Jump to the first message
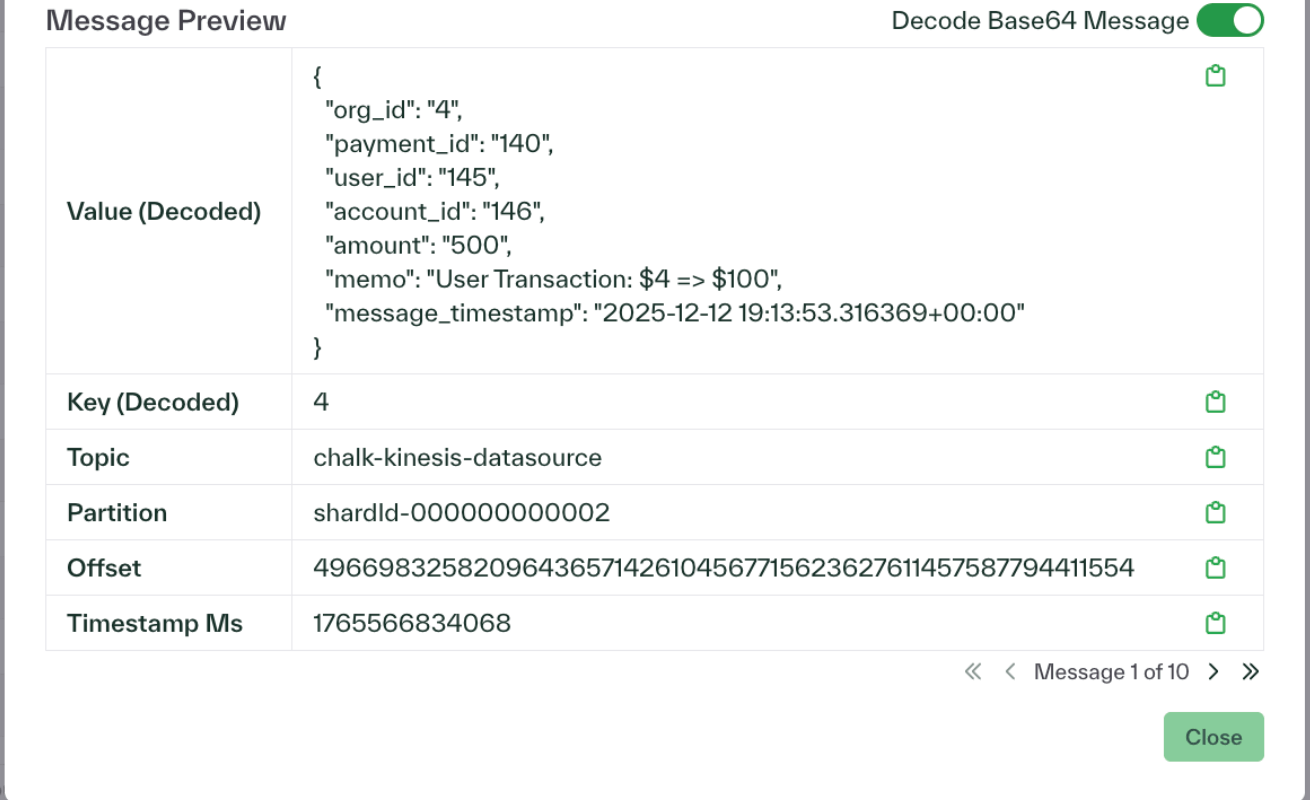The width and height of the screenshot is (1310, 800). click(973, 672)
